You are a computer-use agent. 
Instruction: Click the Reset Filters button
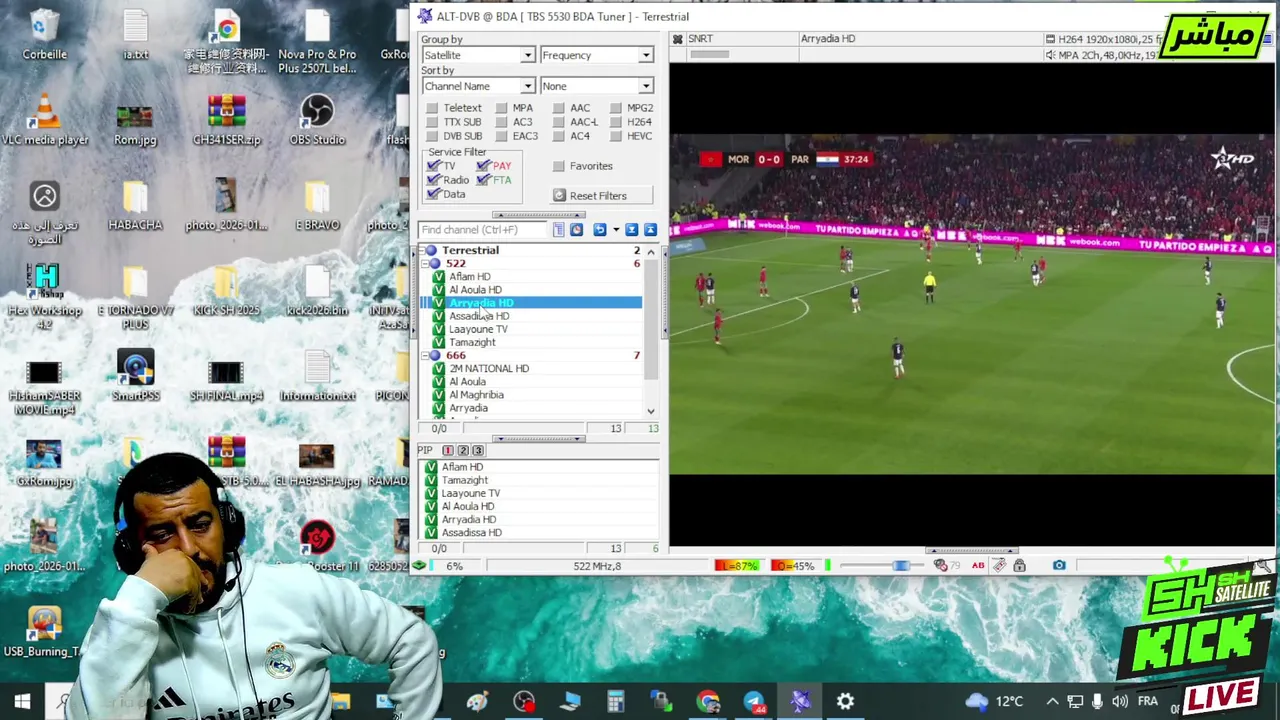pyautogui.click(x=602, y=196)
